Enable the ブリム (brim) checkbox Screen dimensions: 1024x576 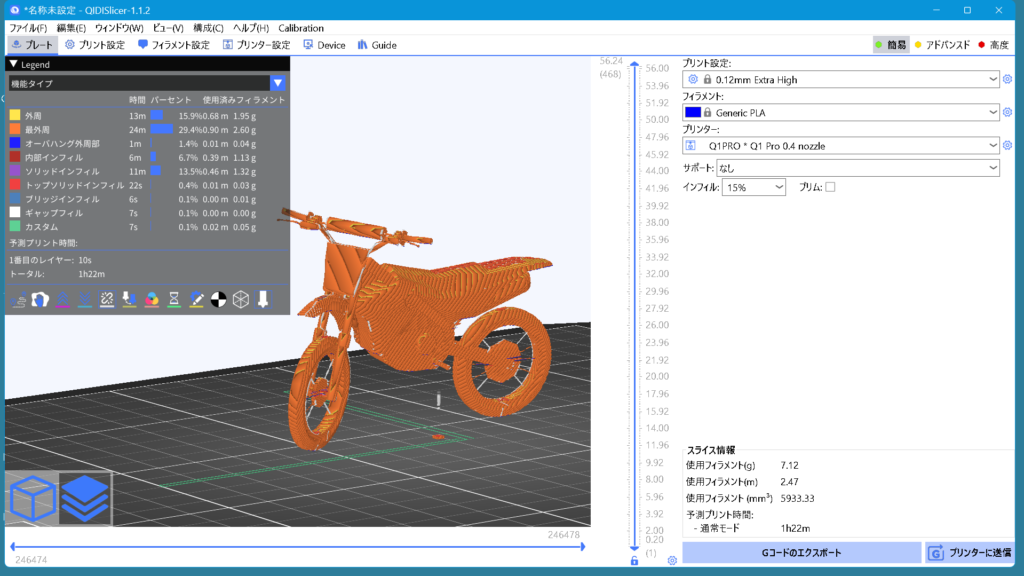pos(830,187)
